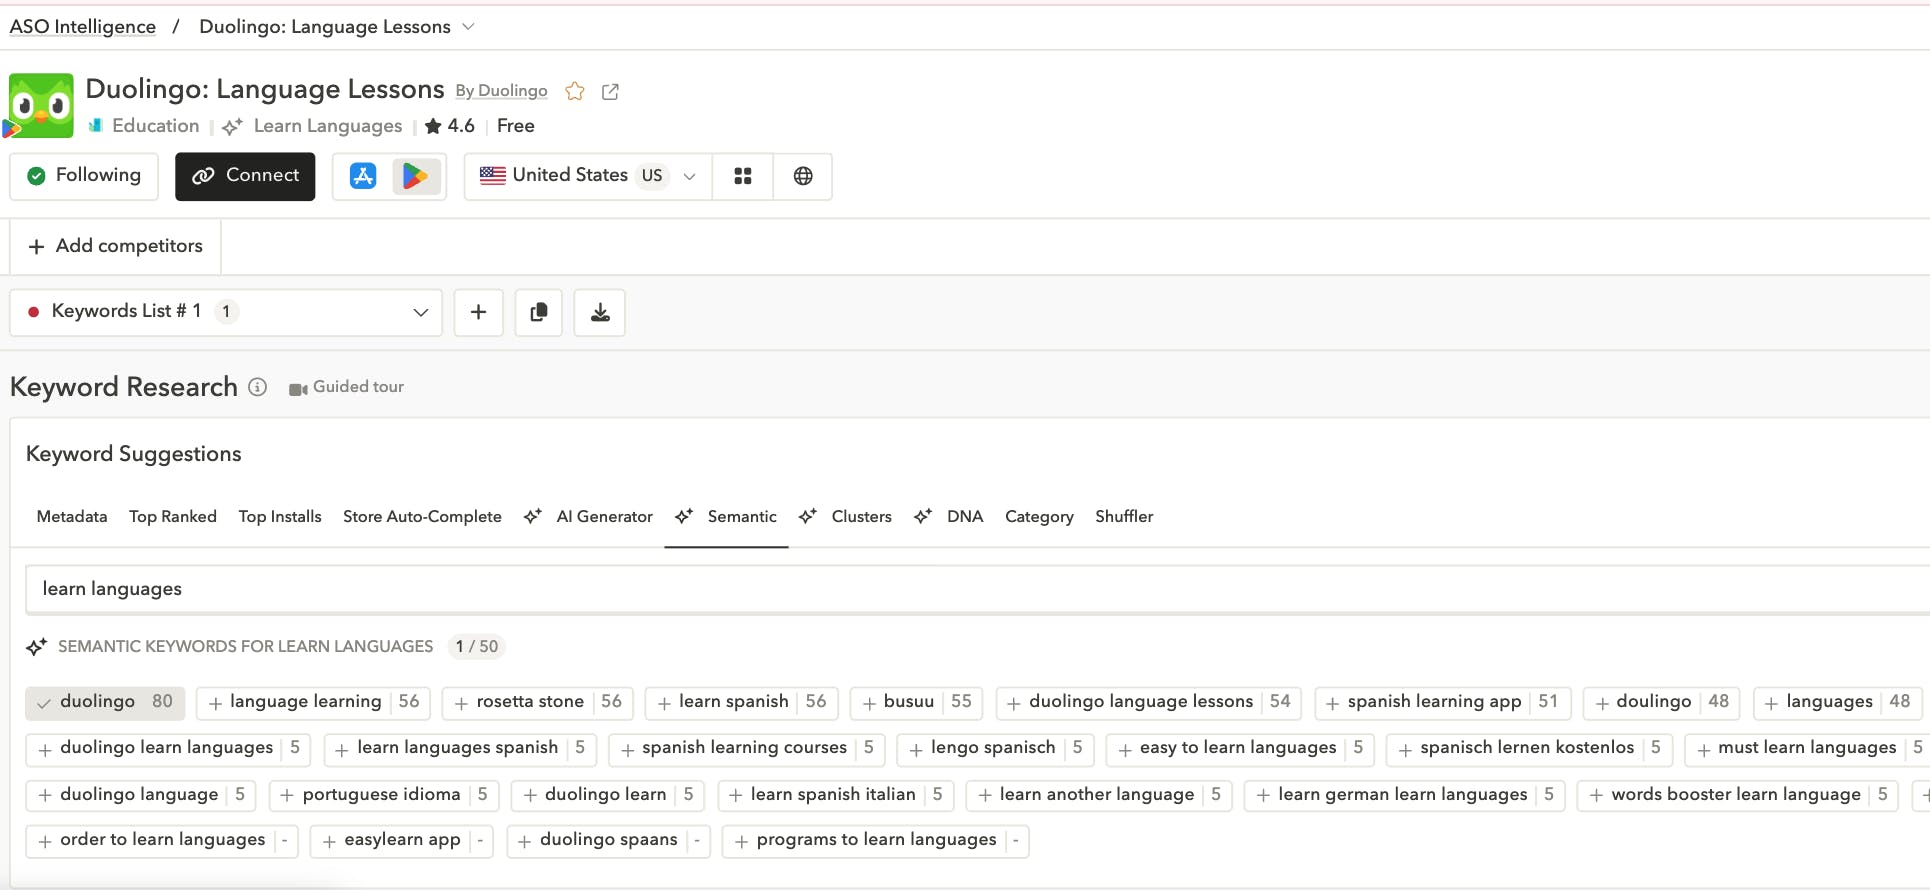Open the ASO Intelligence breadcrumb link
This screenshot has width=1930, height=890.
pyautogui.click(x=83, y=27)
